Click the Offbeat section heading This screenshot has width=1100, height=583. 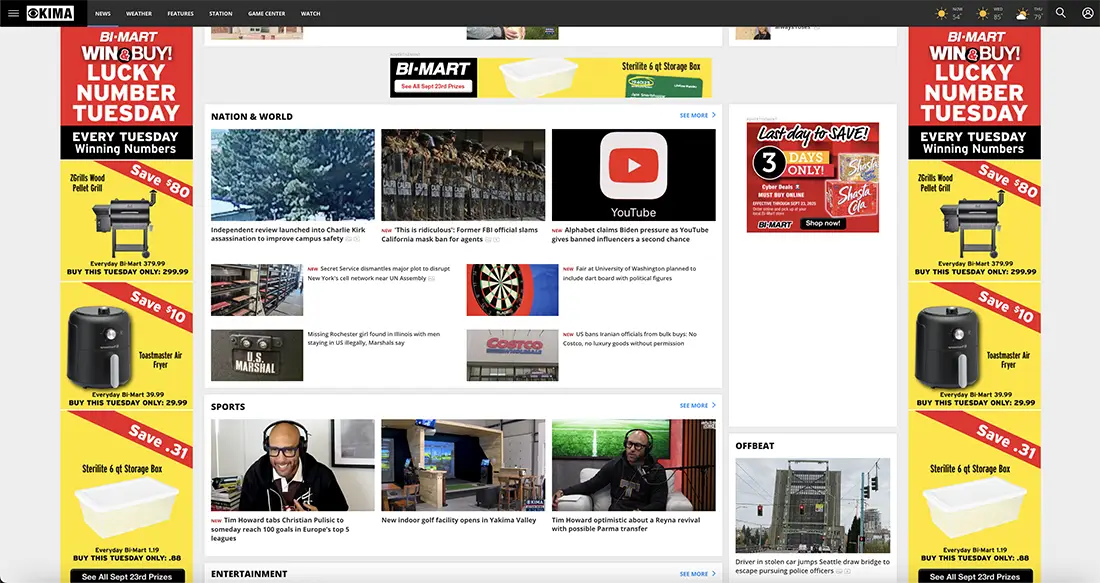click(x=755, y=445)
